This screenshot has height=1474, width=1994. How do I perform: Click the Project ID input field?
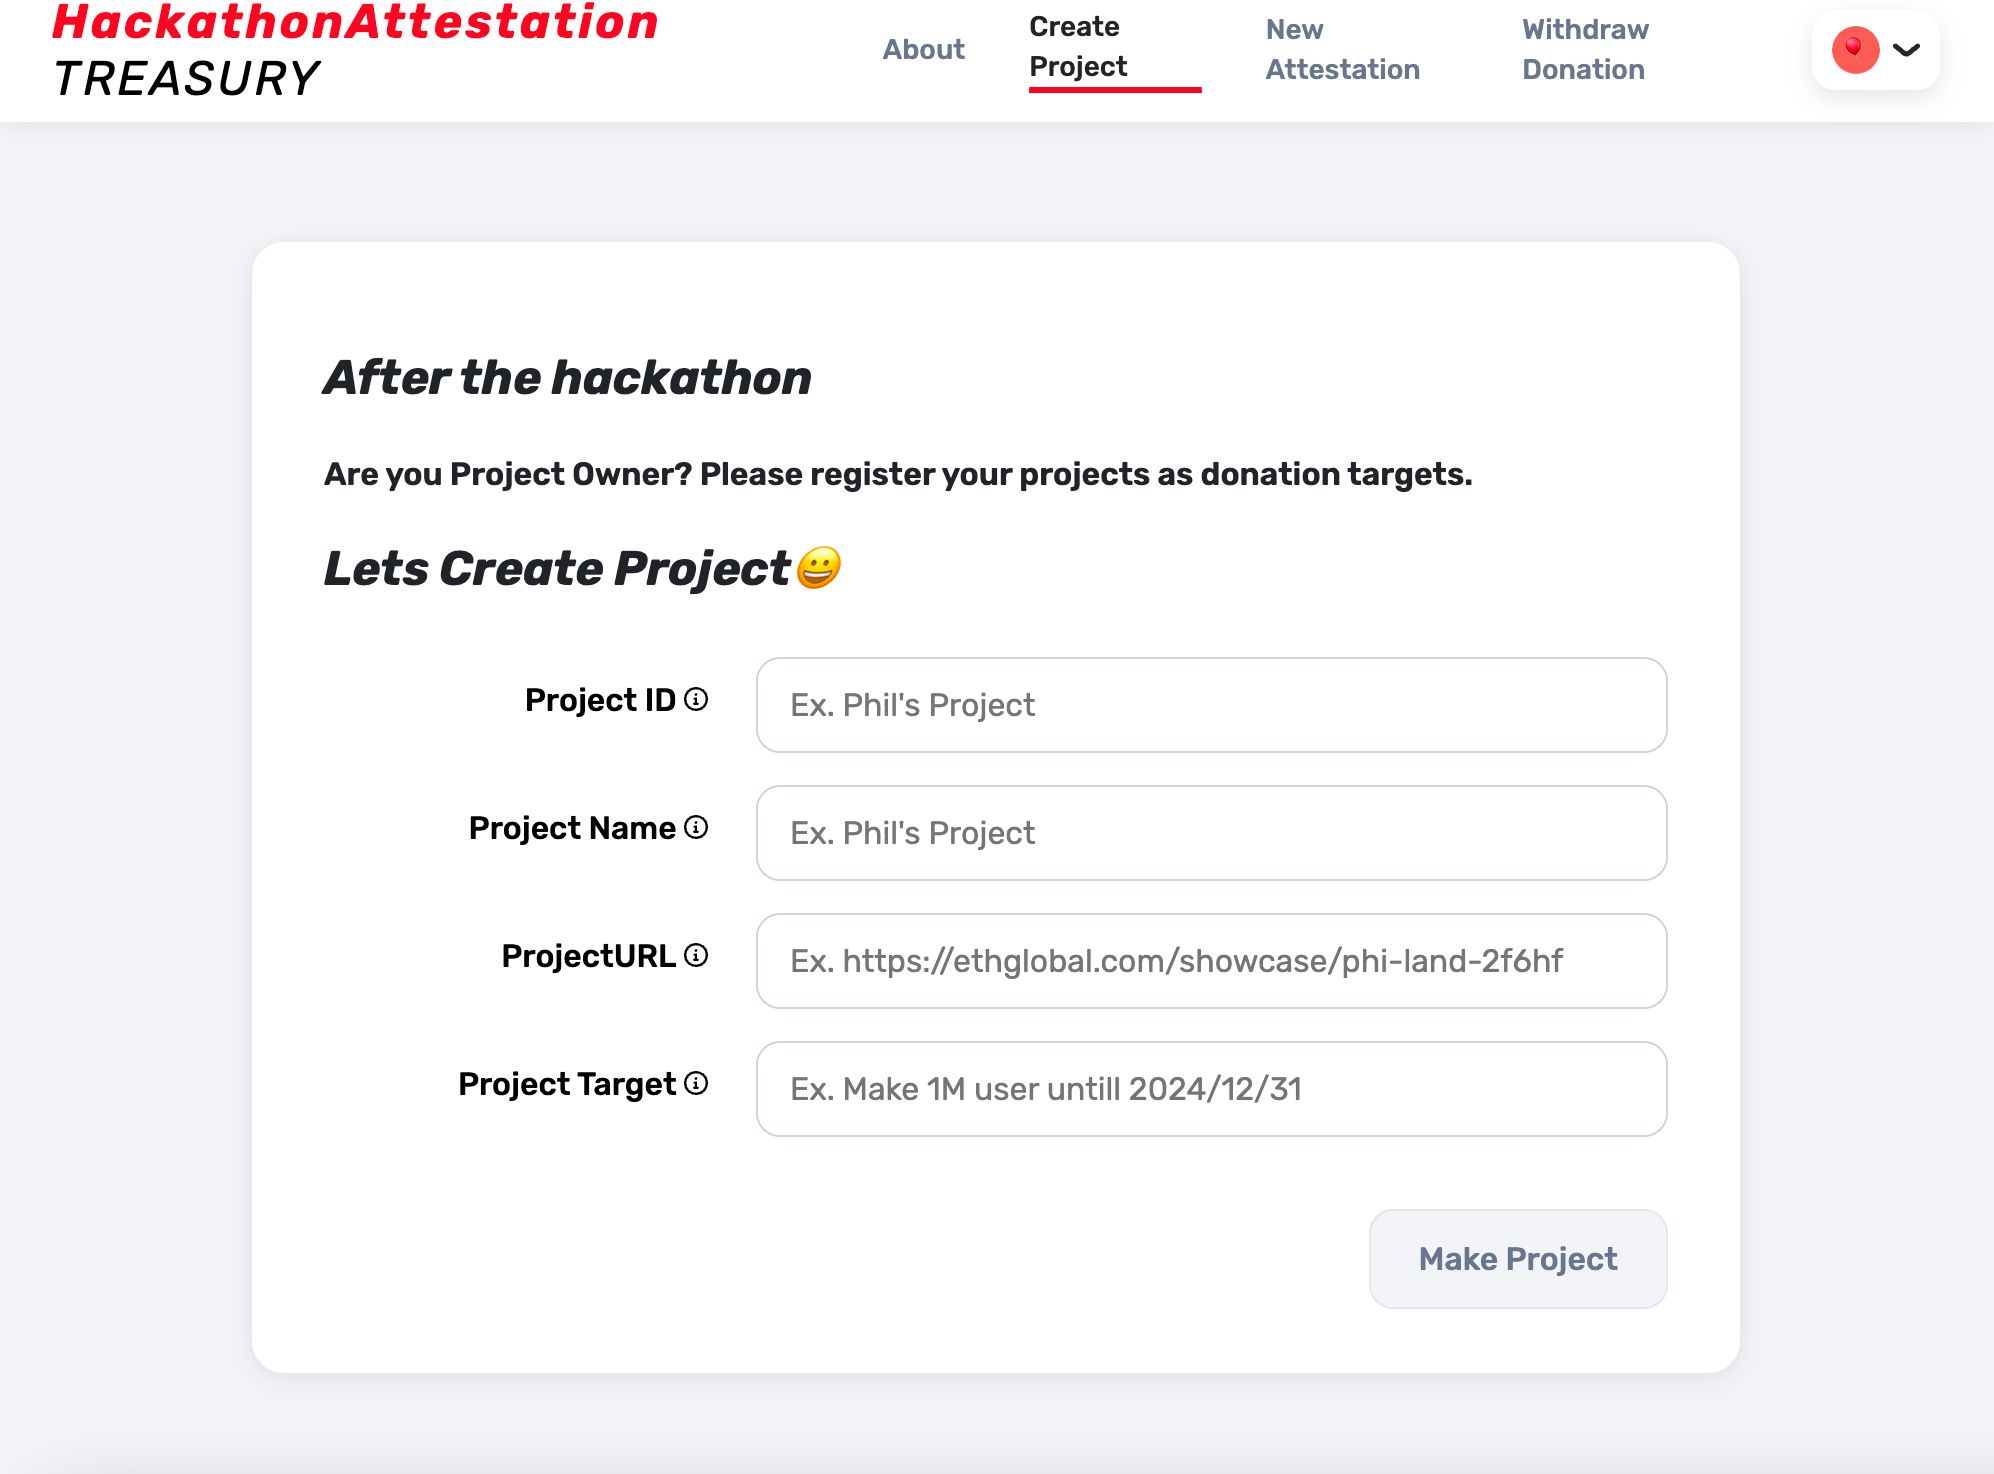click(x=1211, y=704)
